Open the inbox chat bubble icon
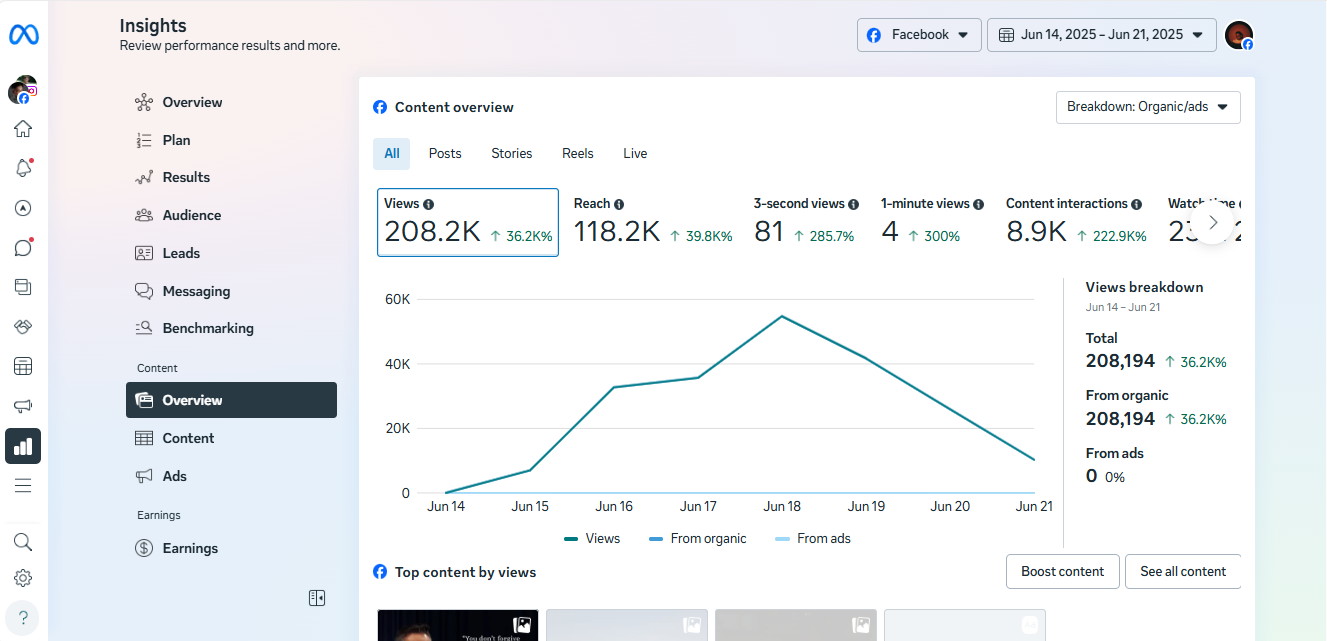The image size is (1327, 641). [x=23, y=248]
